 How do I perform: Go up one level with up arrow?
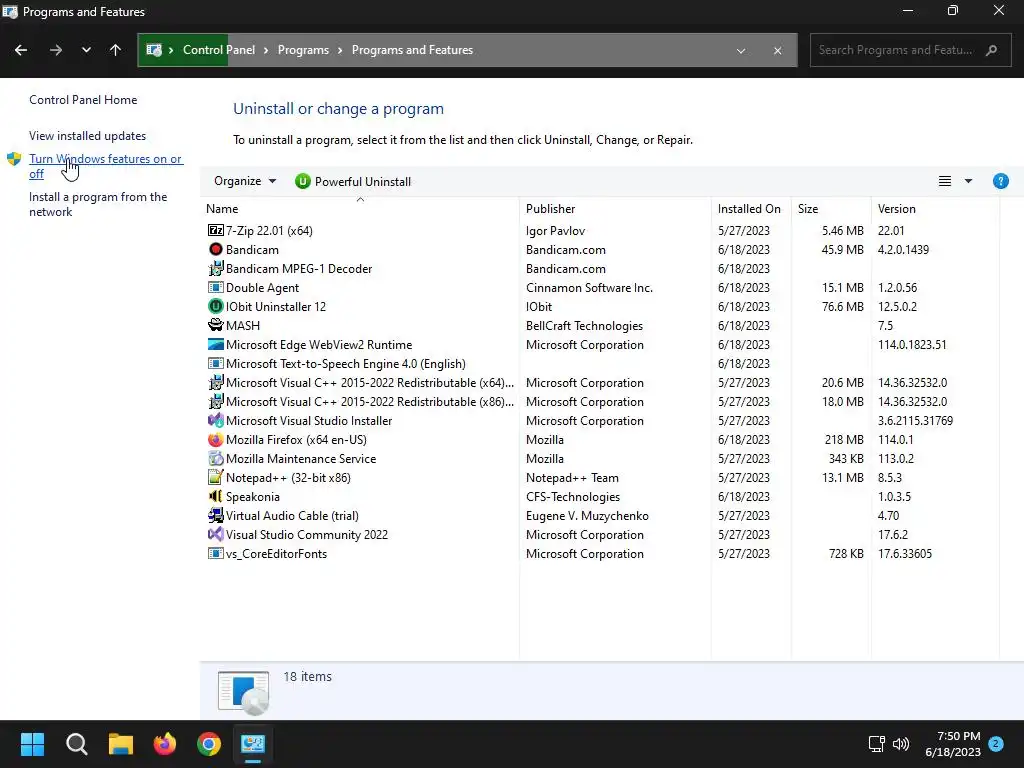(116, 50)
